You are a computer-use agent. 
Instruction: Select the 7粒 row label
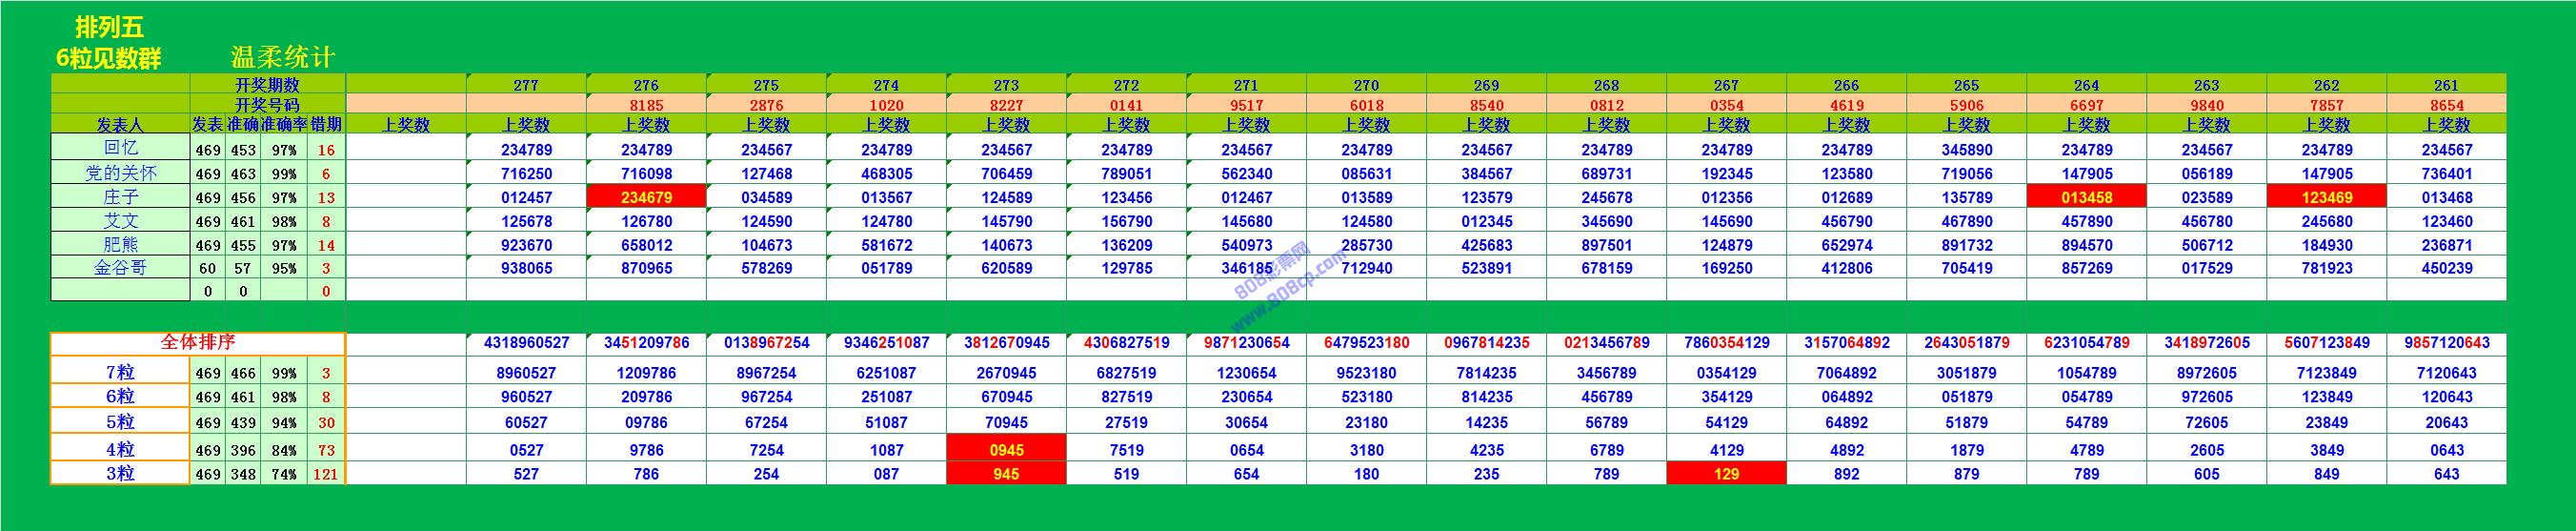[120, 373]
